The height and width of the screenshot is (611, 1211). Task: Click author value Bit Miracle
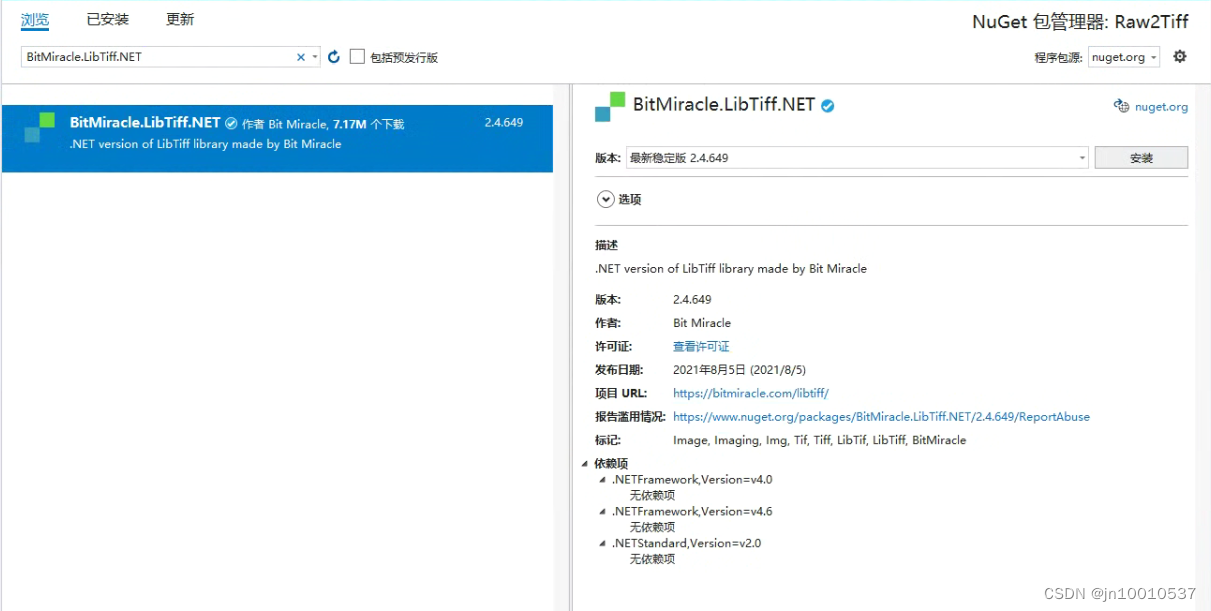[x=702, y=323]
